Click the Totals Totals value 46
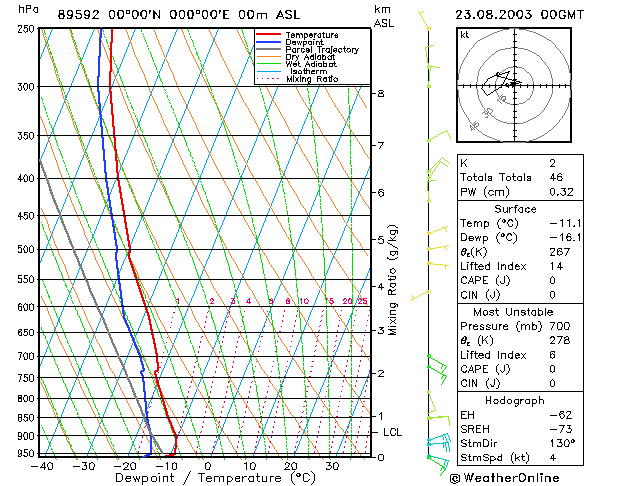Image resolution: width=629 pixels, height=486 pixels. (556, 177)
